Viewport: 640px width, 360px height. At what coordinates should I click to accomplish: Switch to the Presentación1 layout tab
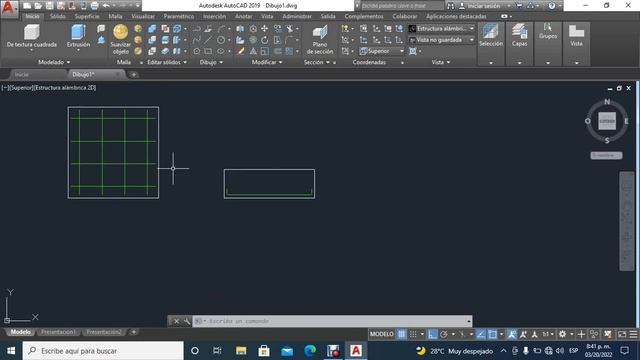[x=58, y=332]
